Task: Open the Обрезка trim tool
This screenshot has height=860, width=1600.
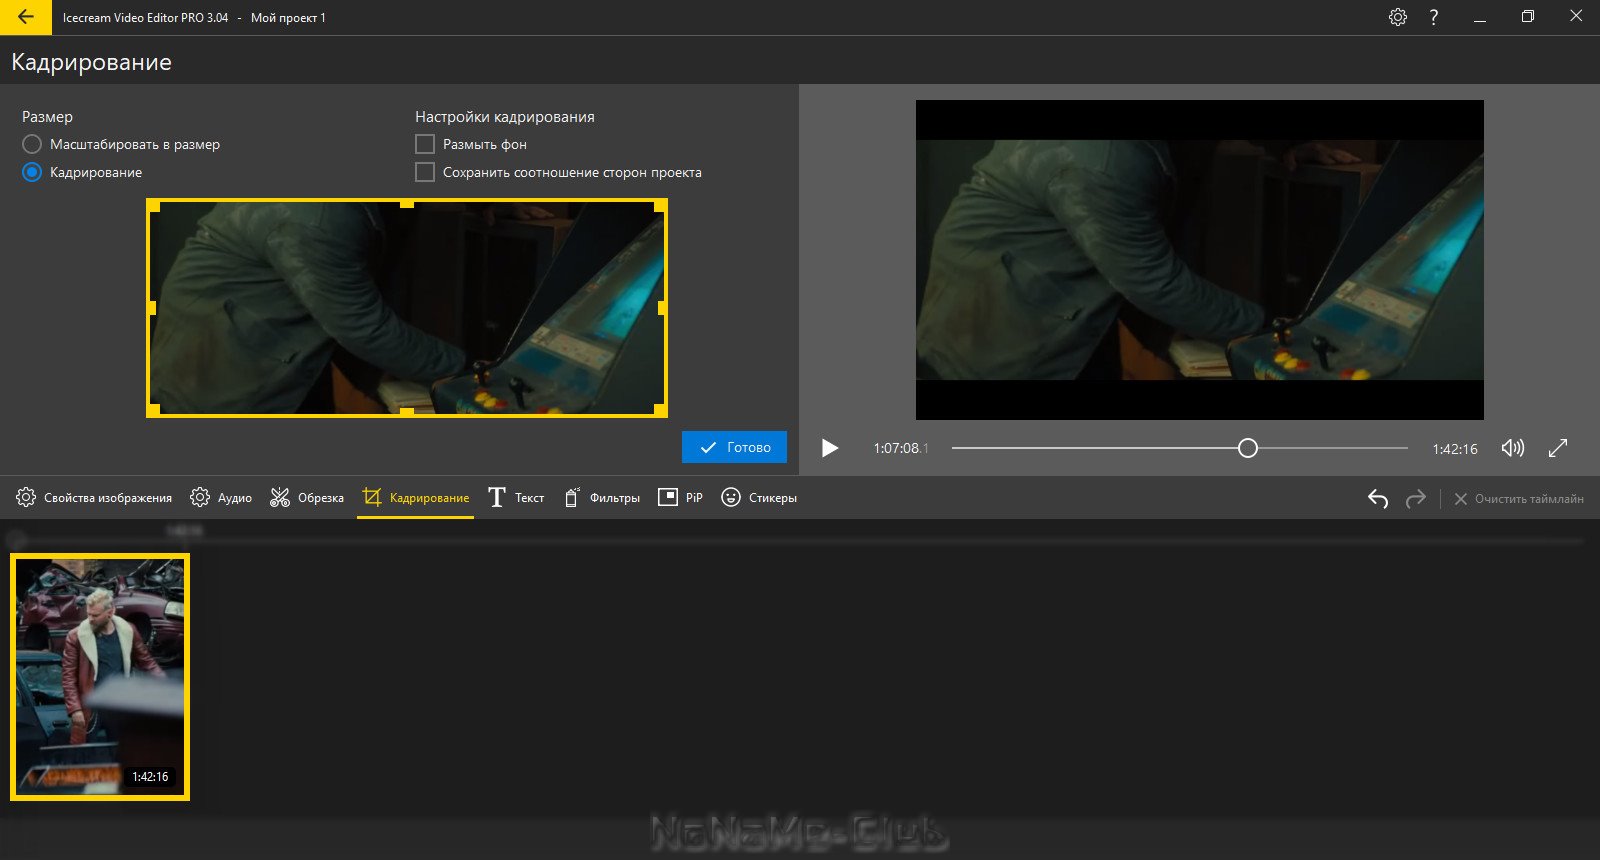Action: coord(307,498)
